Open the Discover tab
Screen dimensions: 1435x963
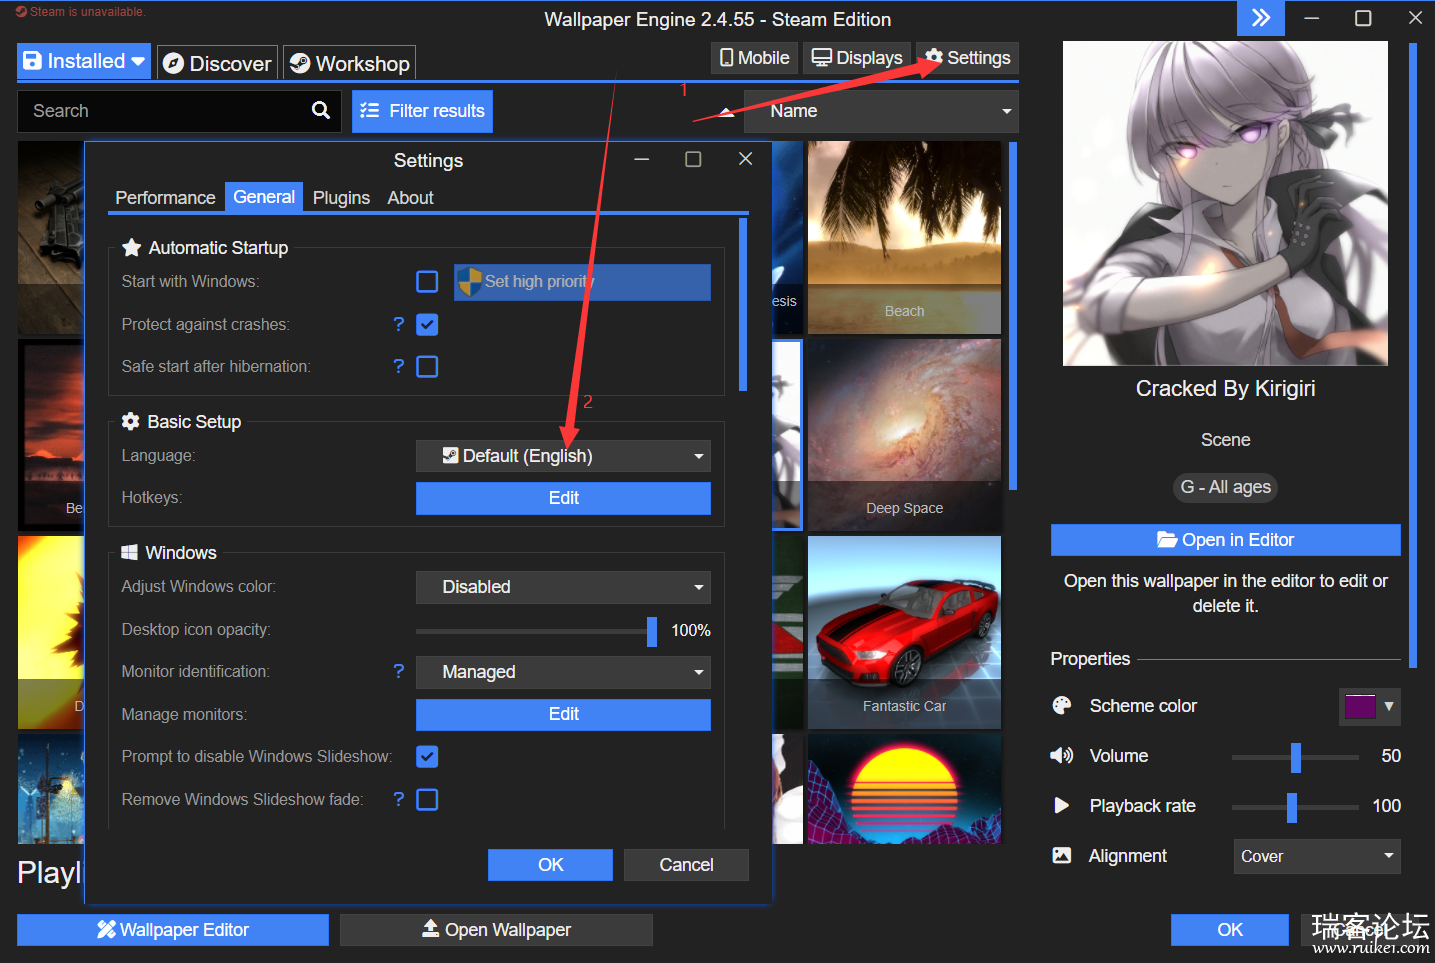[x=217, y=63]
